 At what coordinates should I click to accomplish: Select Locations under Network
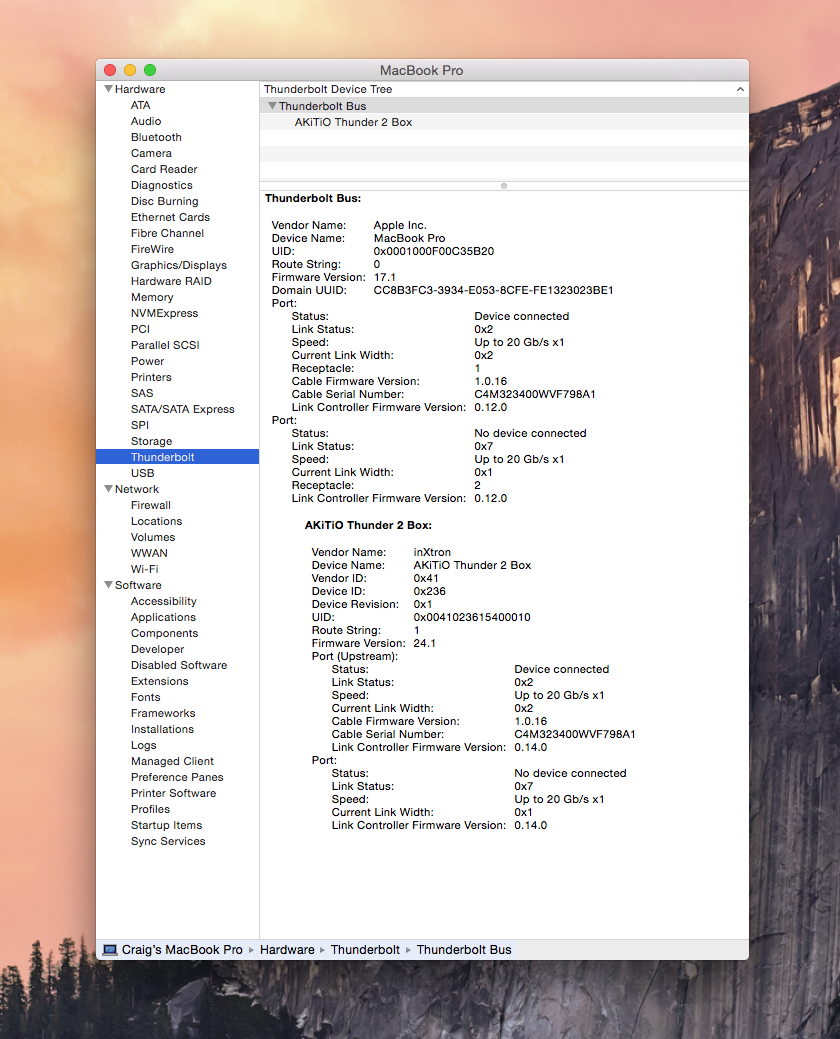156,521
